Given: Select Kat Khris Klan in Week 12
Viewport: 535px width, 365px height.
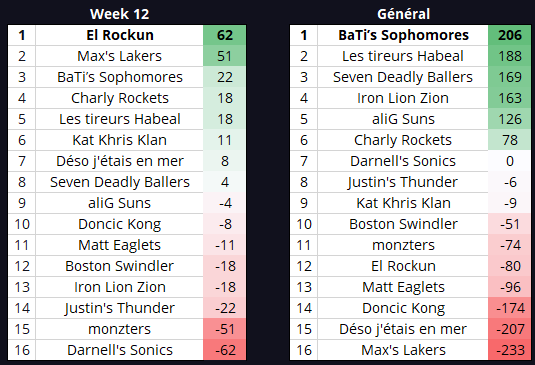Looking at the screenshot, I should [119, 140].
